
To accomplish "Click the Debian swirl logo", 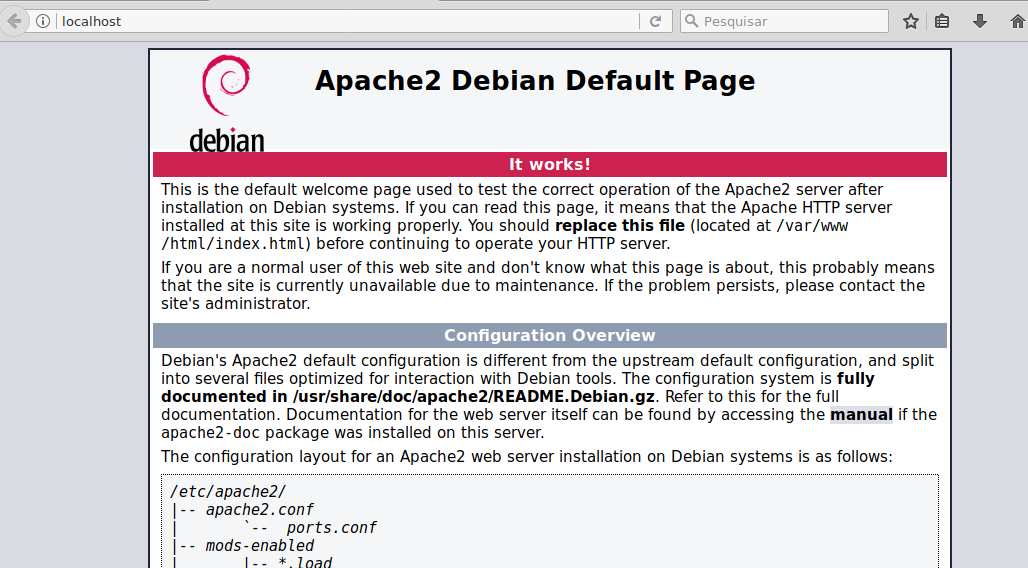I will coord(226,85).
